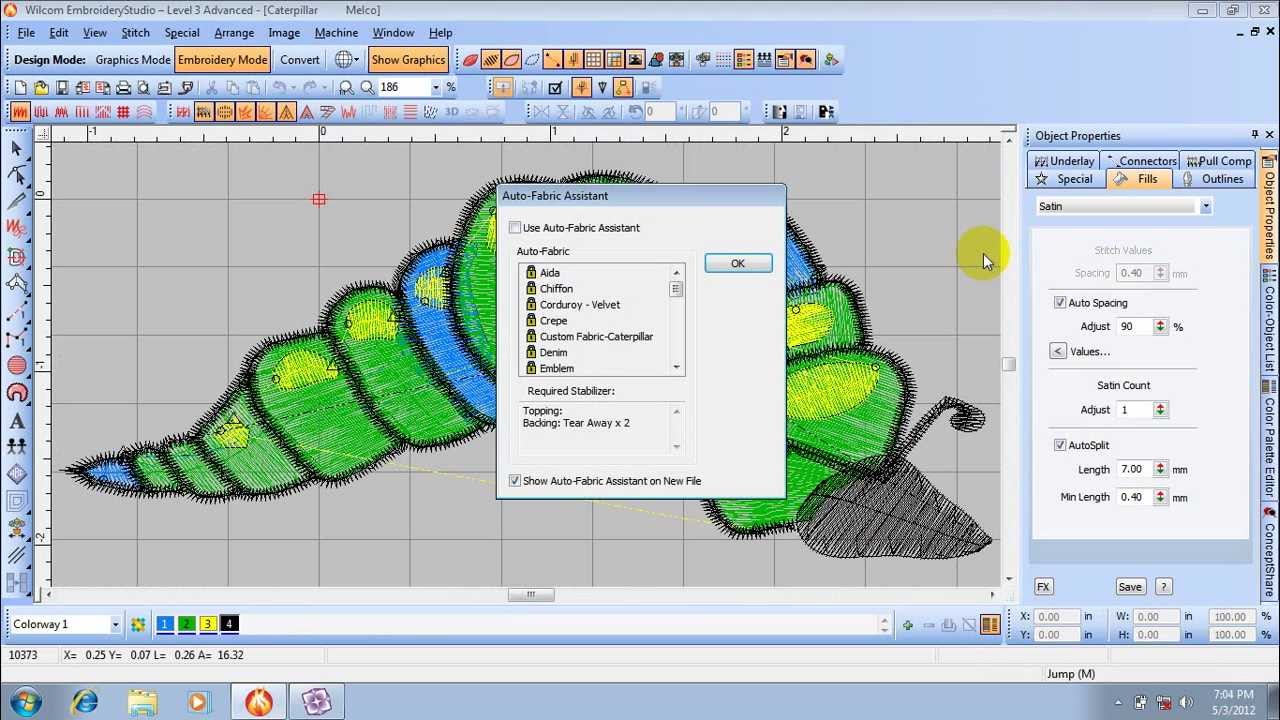The image size is (1280, 720).
Task: Click the Convert button
Action: click(300, 60)
